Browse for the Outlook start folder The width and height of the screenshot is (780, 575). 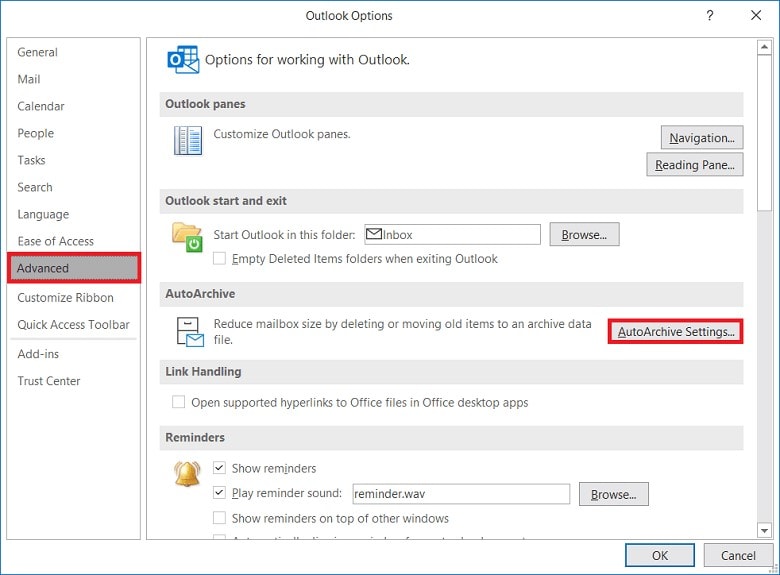(x=584, y=235)
